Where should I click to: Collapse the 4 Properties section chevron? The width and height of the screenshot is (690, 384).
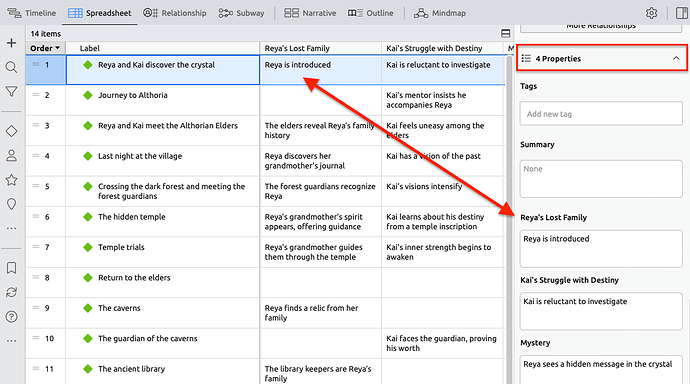click(x=676, y=58)
